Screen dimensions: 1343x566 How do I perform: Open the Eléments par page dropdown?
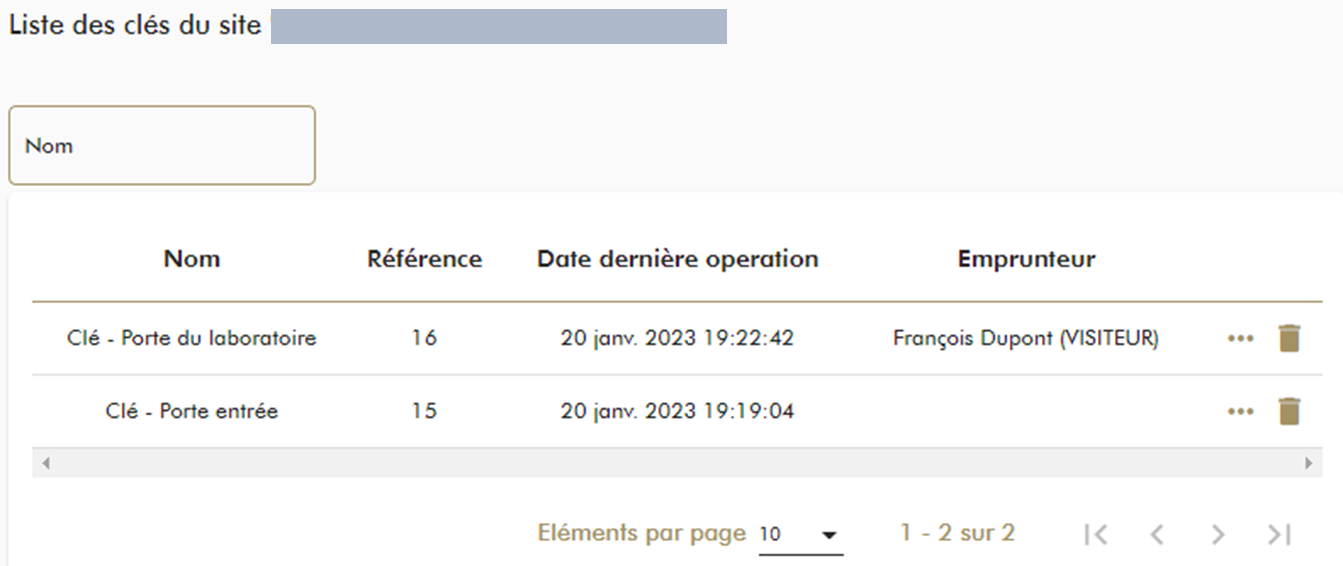pos(800,535)
